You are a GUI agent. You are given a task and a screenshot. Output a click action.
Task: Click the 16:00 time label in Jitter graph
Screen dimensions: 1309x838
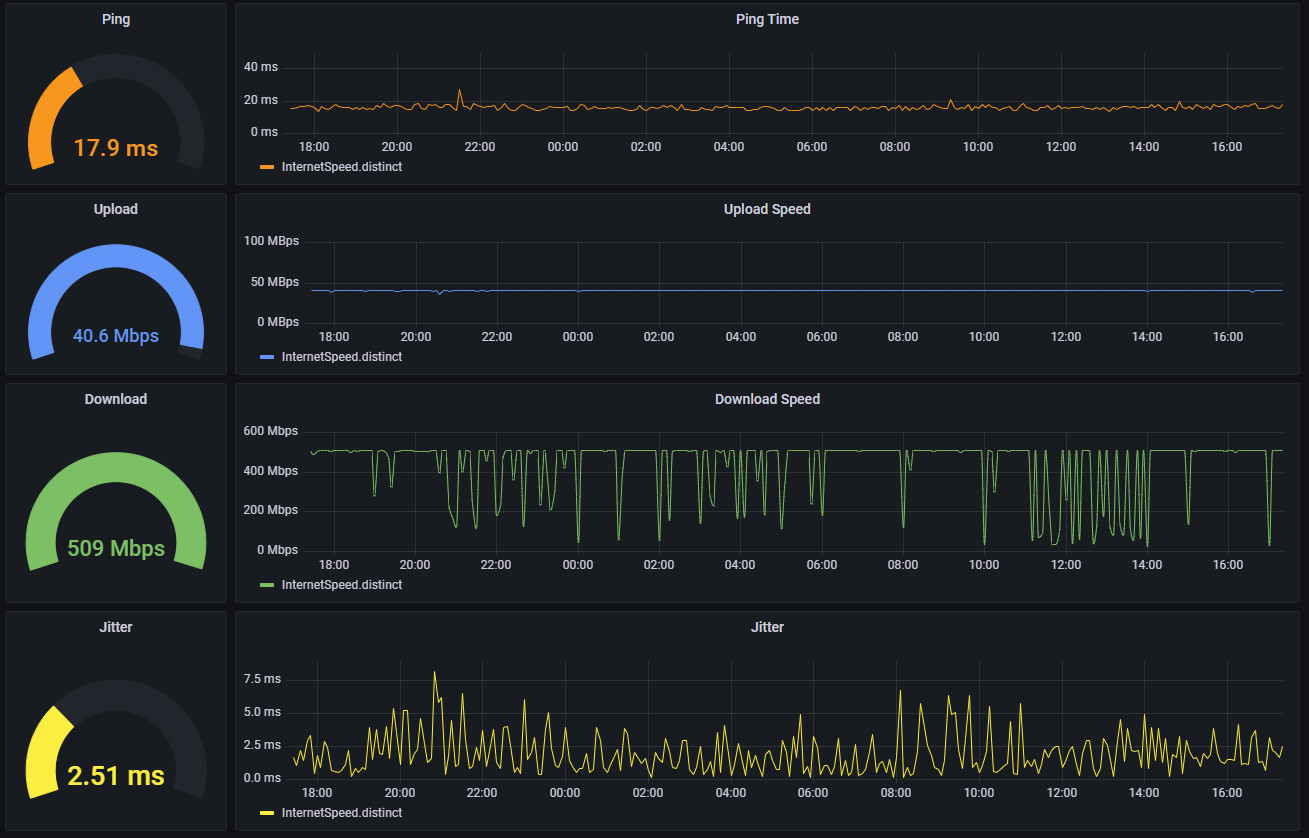pos(1227,793)
